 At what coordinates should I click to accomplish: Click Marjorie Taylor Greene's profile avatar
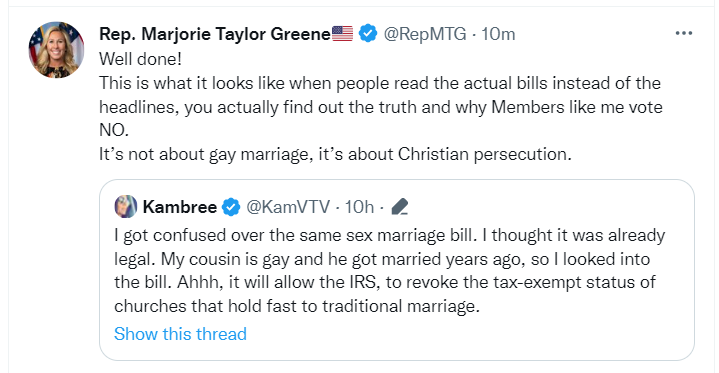pyautogui.click(x=56, y=50)
